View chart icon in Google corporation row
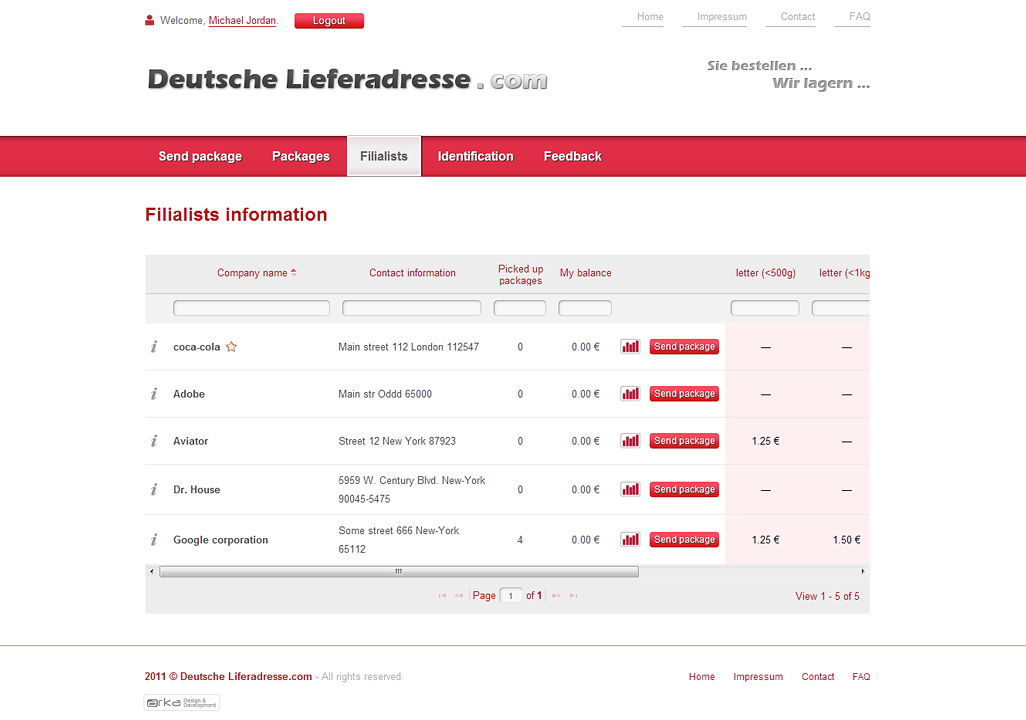This screenshot has width=1026, height=720. click(x=630, y=540)
